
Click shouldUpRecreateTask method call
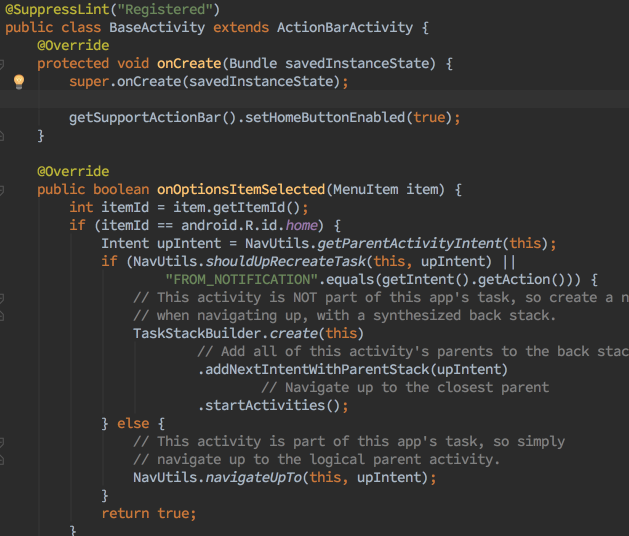[x=286, y=262]
